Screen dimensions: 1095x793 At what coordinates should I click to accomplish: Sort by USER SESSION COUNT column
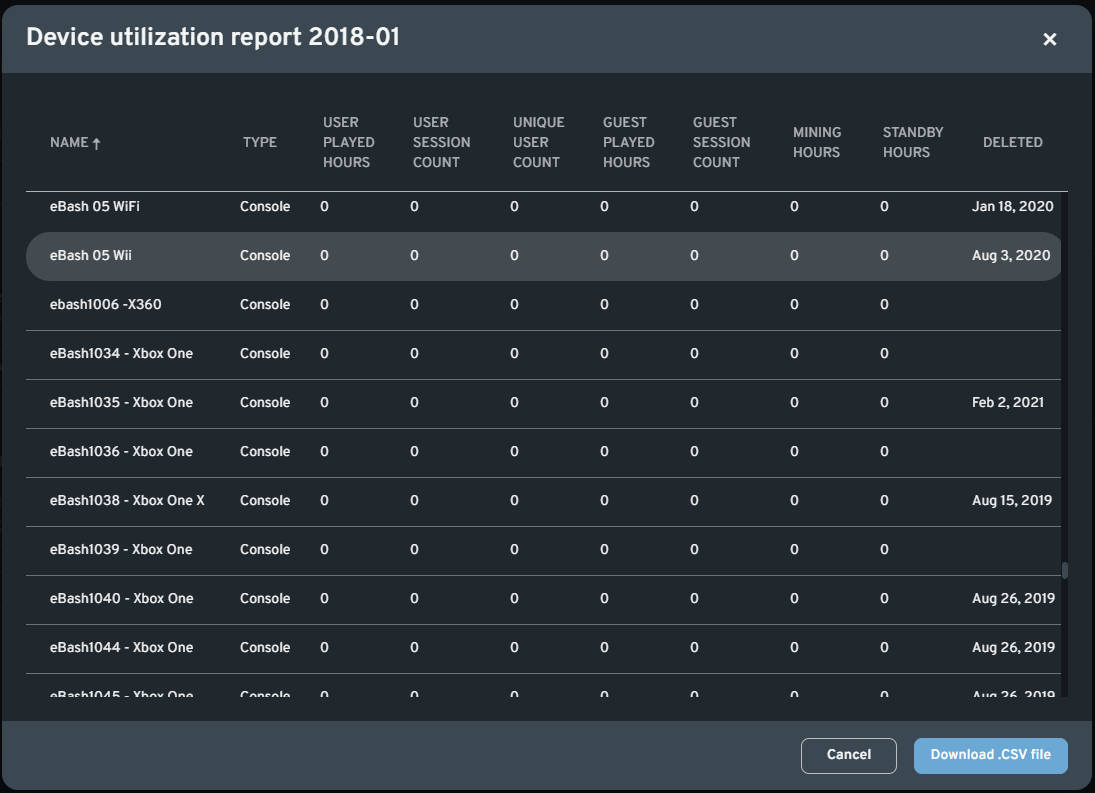[441, 142]
